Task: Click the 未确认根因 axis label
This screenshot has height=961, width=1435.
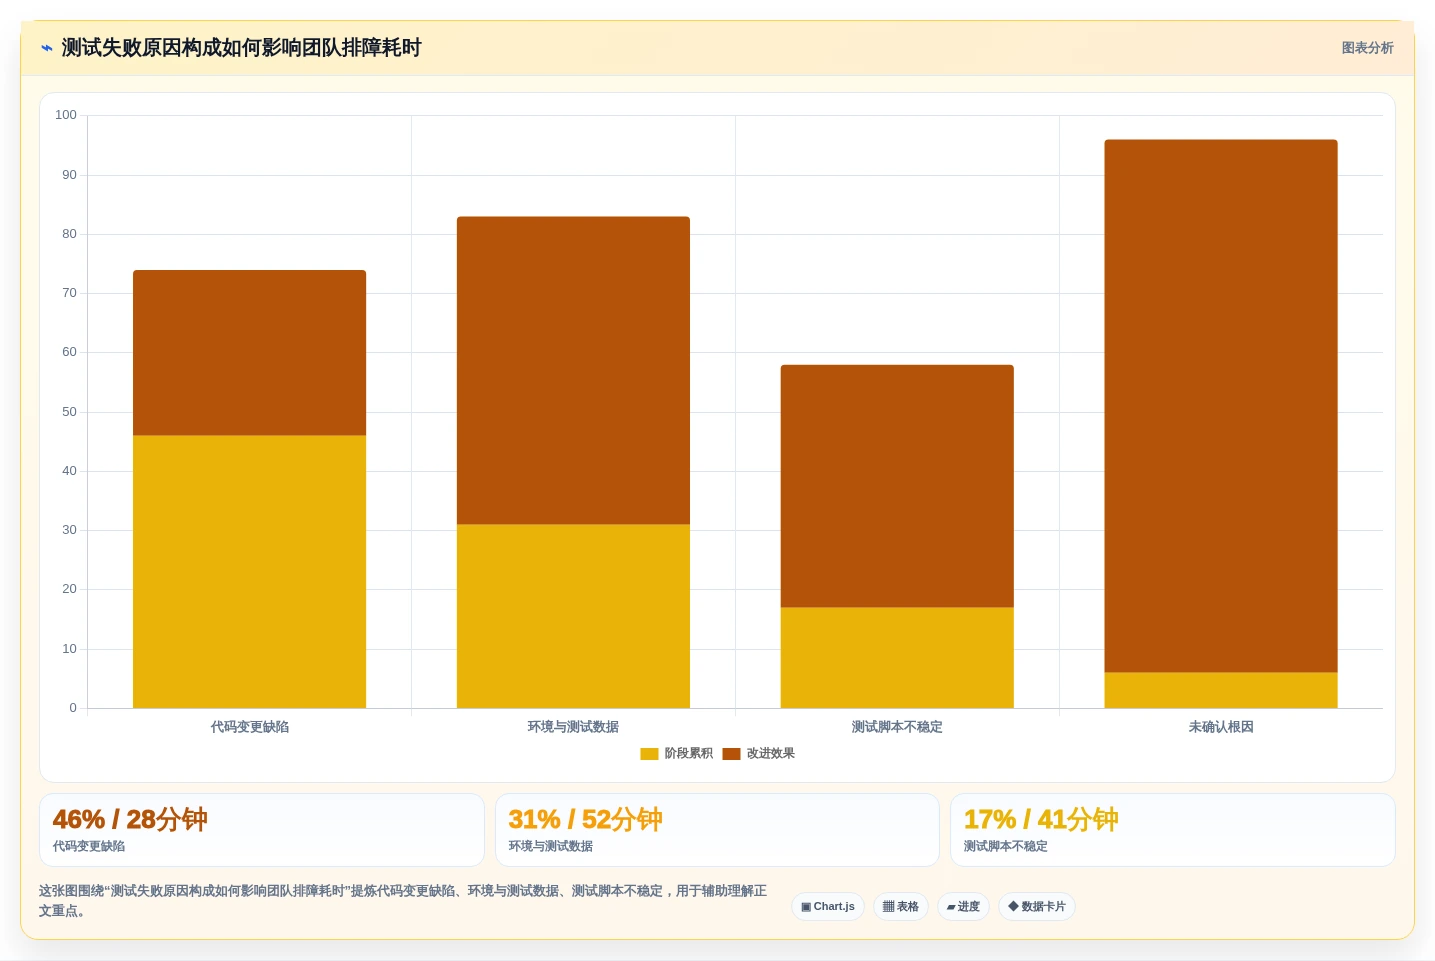Action: 1221,727
